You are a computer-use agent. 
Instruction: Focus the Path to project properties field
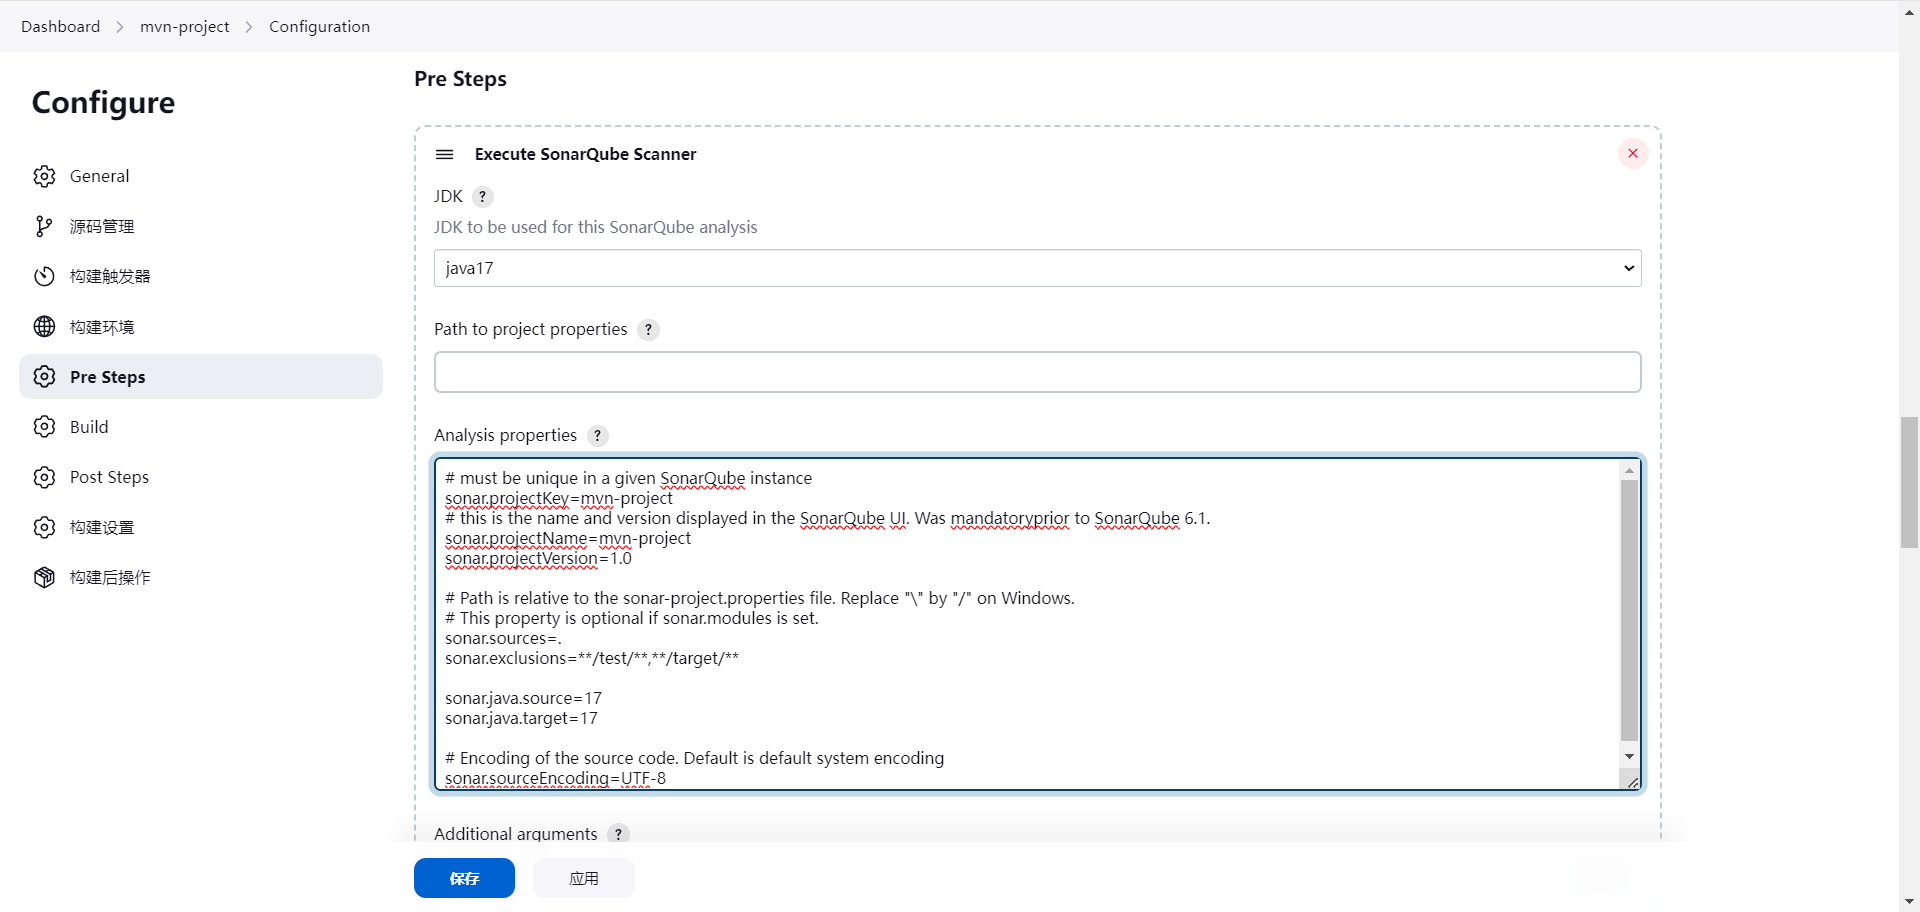[x=1038, y=372]
